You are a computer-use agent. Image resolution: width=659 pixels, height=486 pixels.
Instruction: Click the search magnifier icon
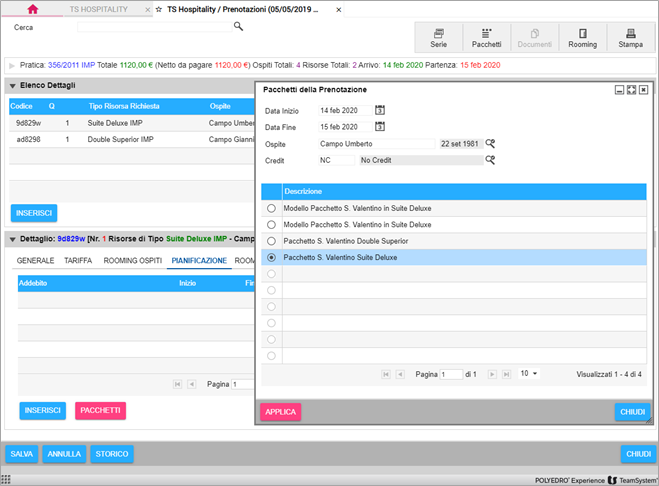[238, 26]
